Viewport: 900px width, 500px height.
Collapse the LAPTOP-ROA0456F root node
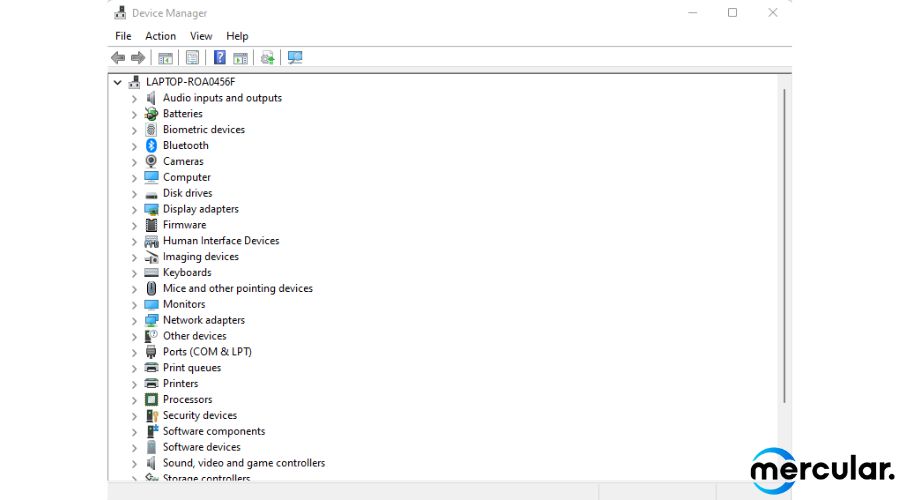coord(118,83)
